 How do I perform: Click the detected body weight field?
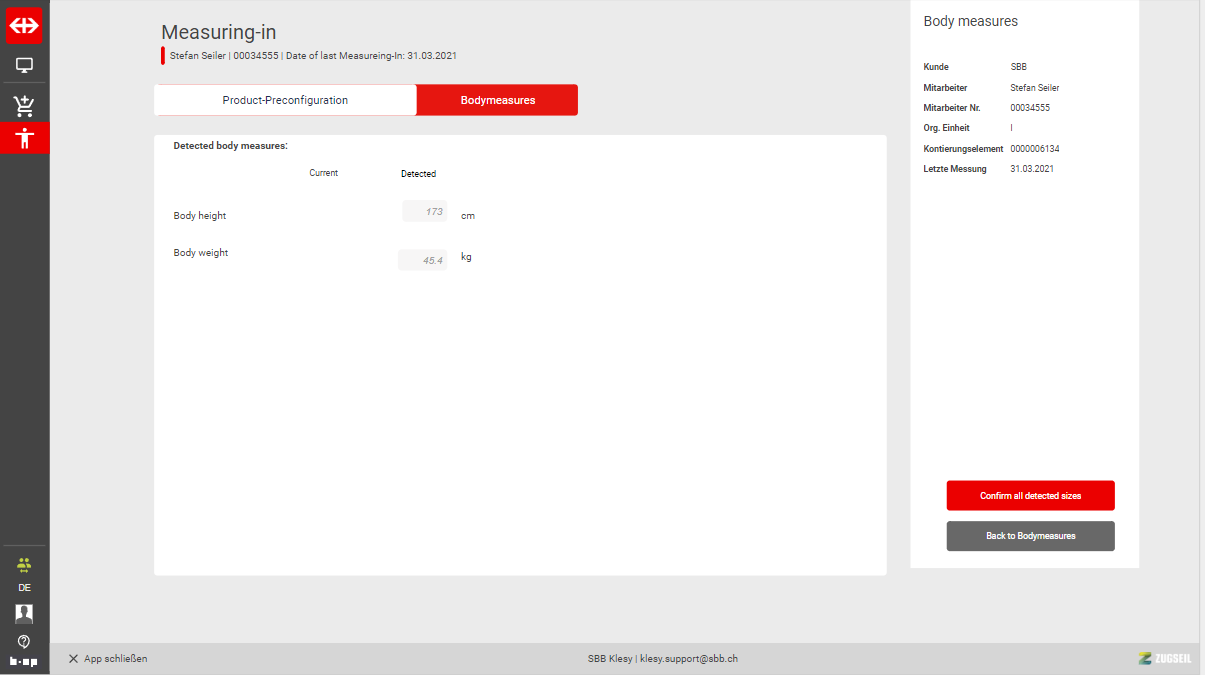click(422, 260)
